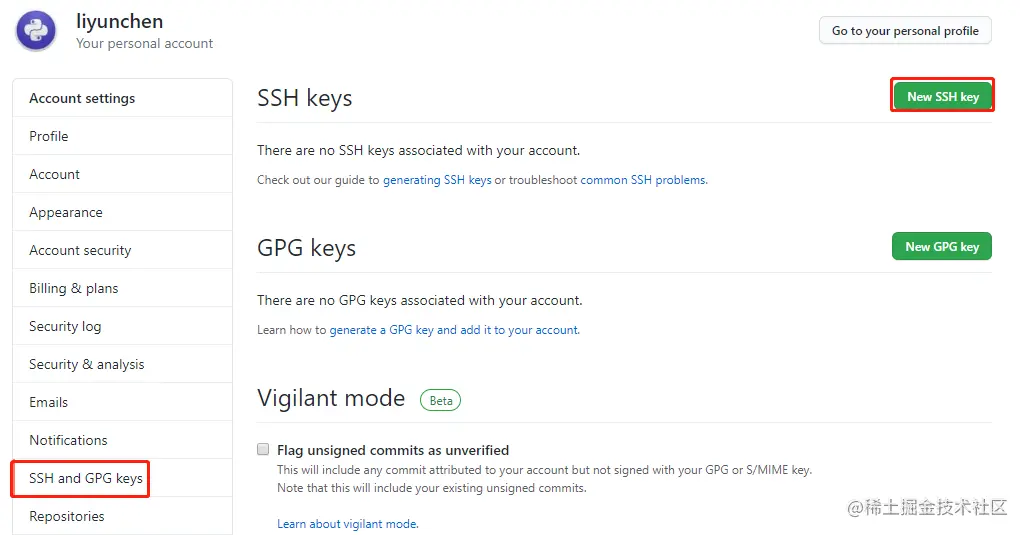Follow the common SSH problems link
The image size is (1025, 535).
(643, 180)
